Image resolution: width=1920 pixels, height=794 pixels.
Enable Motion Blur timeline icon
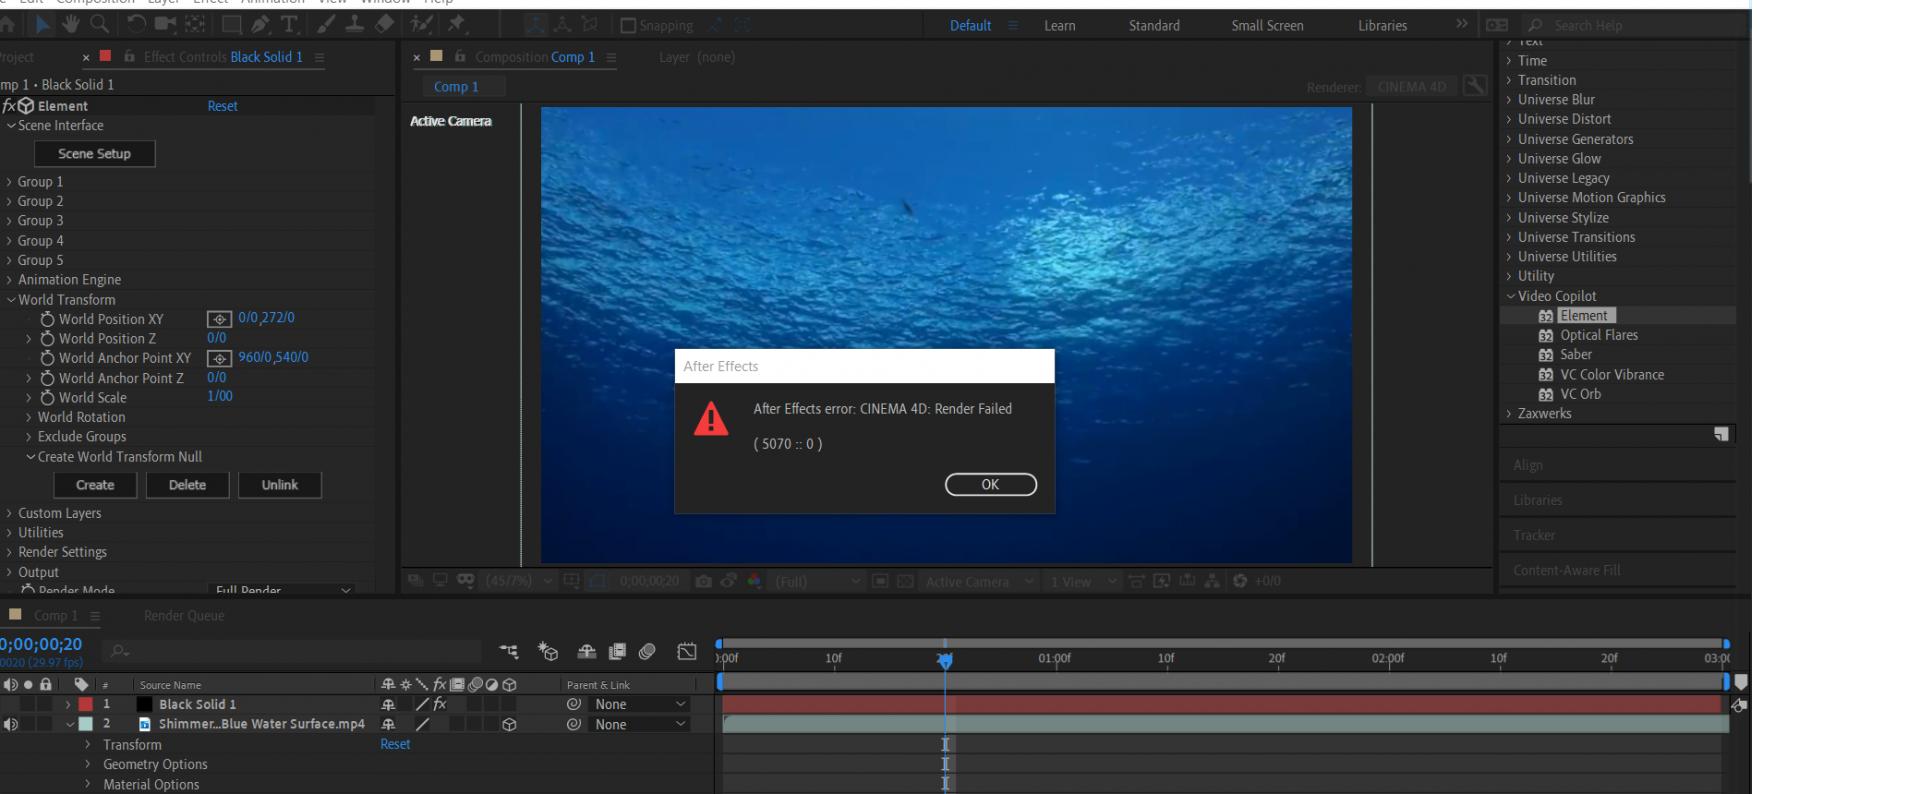(647, 652)
